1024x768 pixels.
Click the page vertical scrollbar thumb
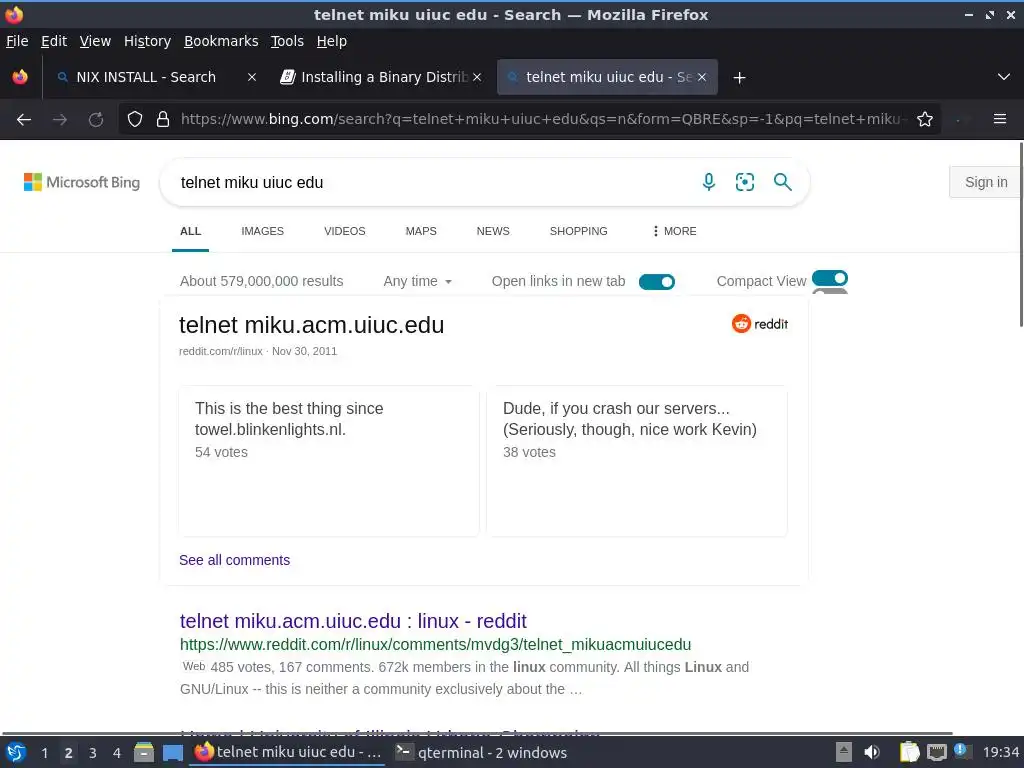[x=1021, y=235]
